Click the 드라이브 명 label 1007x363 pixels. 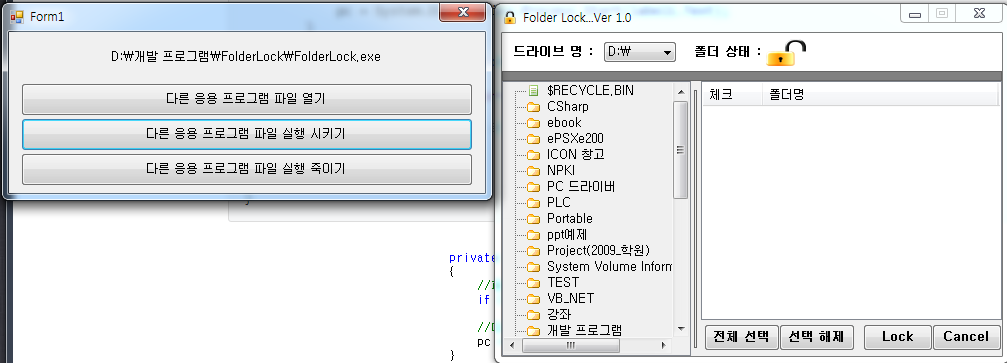[x=554, y=52]
